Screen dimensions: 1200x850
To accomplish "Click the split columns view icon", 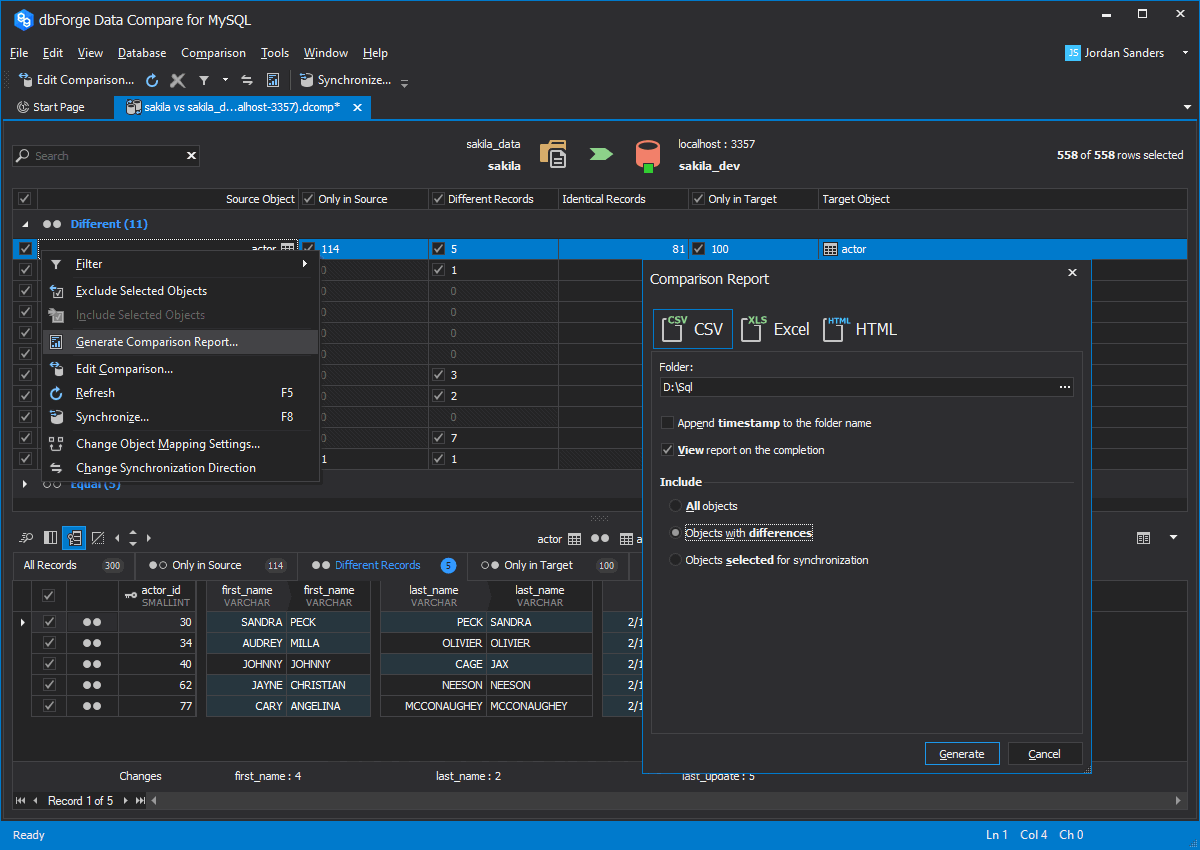I will (x=50, y=538).
